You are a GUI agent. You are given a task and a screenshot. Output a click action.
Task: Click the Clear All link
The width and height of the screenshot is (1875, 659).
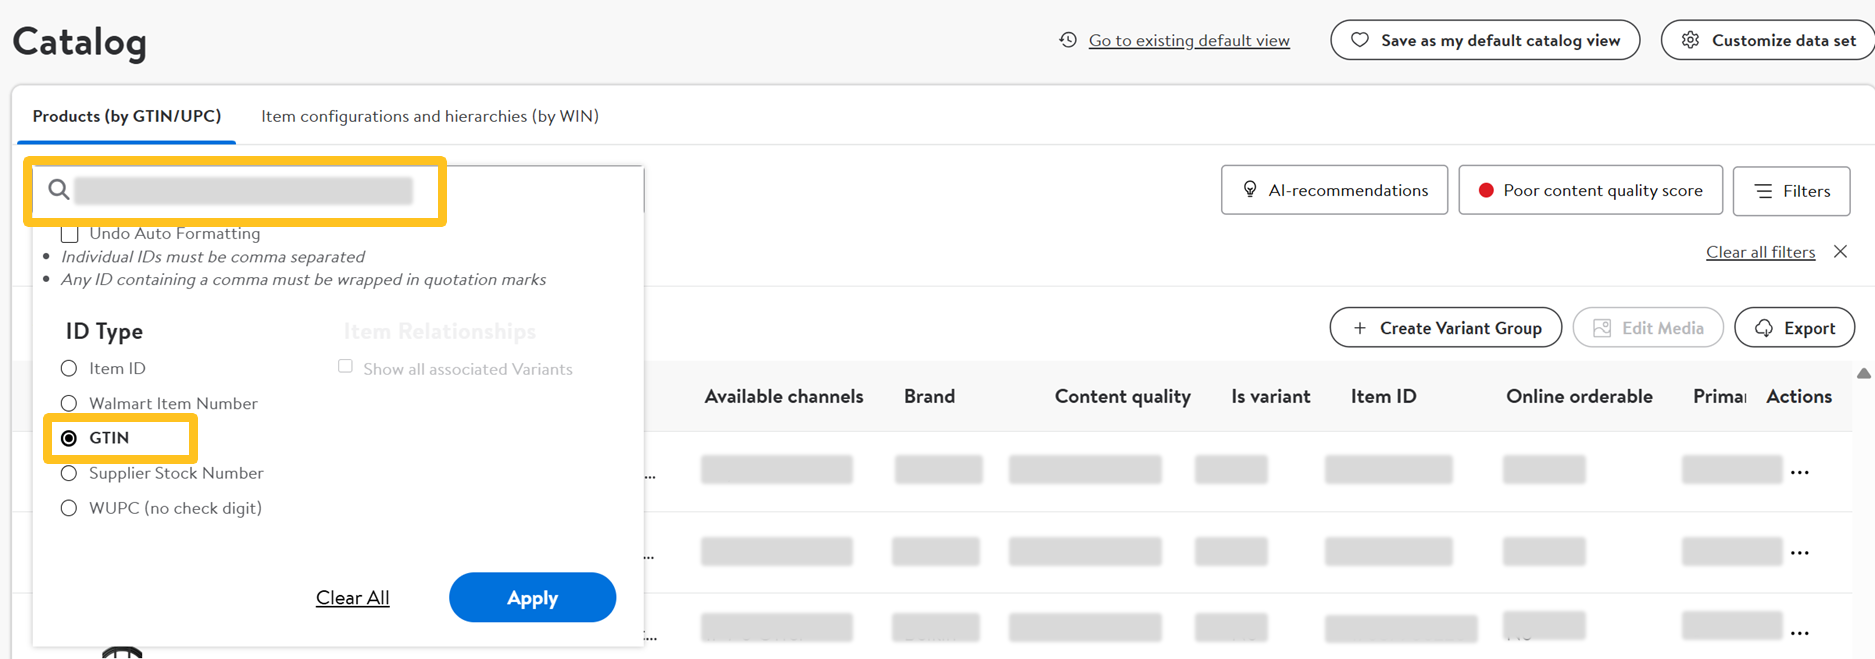pos(352,597)
